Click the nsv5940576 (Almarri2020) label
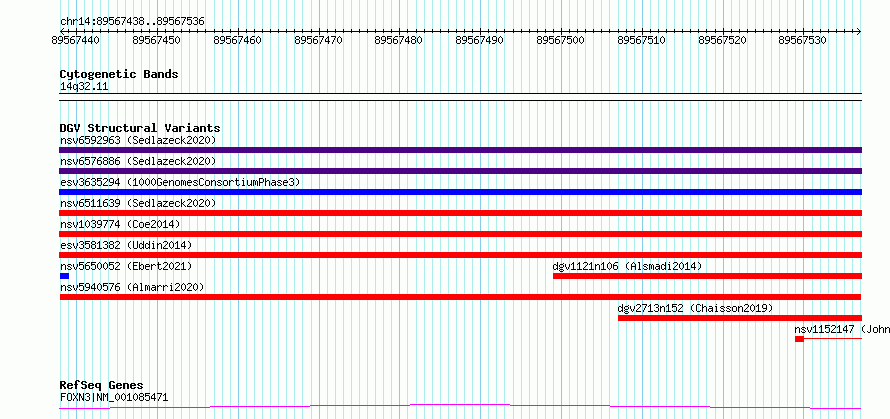This screenshot has width=890, height=419. pos(132,287)
